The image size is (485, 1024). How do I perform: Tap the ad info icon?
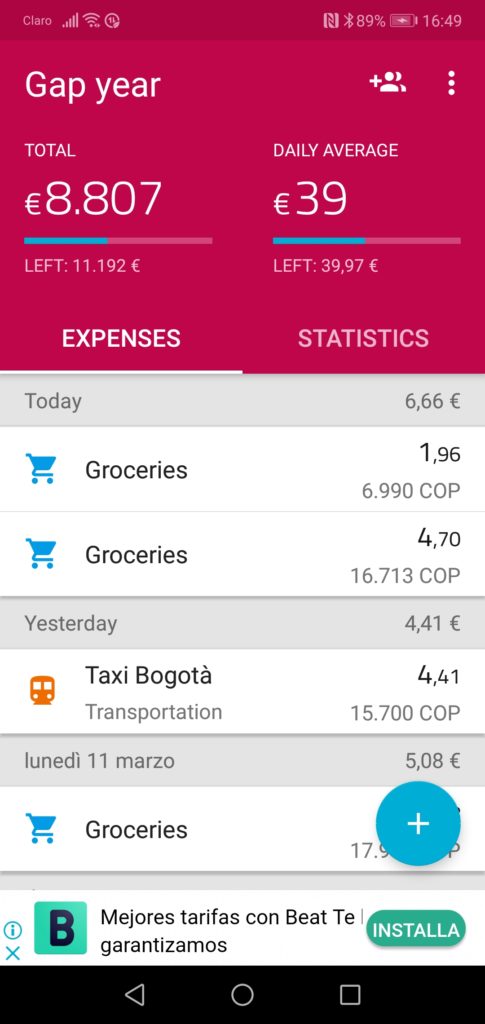click(x=13, y=929)
